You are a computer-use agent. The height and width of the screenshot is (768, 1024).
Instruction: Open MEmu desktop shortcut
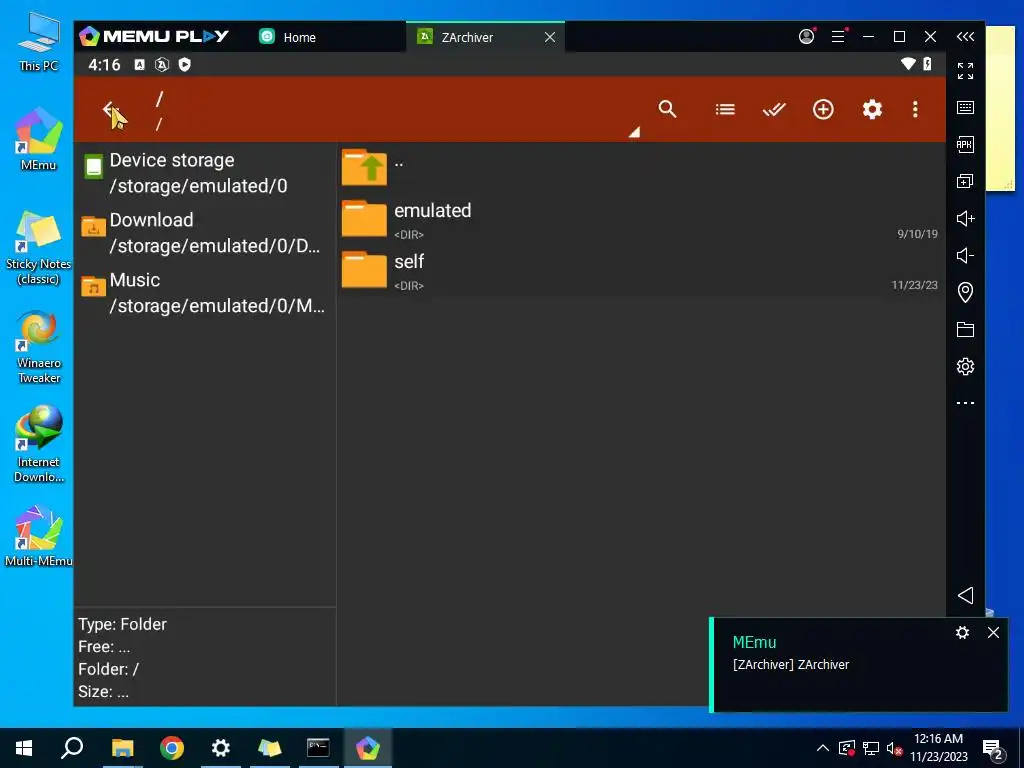click(x=38, y=140)
